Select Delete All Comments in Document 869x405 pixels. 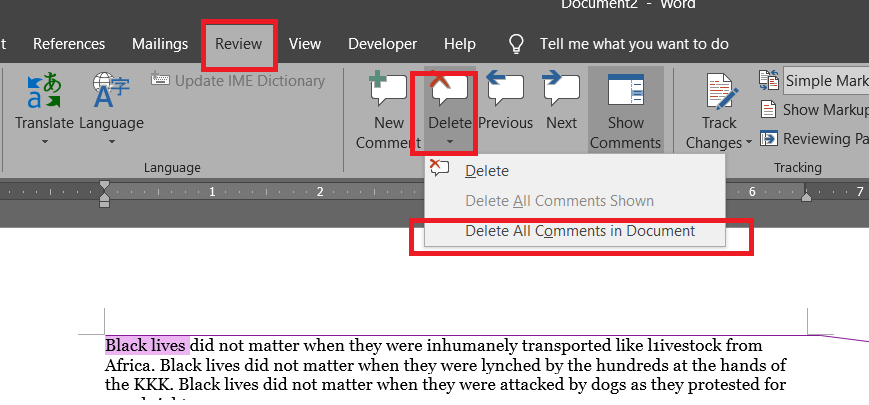pos(580,231)
